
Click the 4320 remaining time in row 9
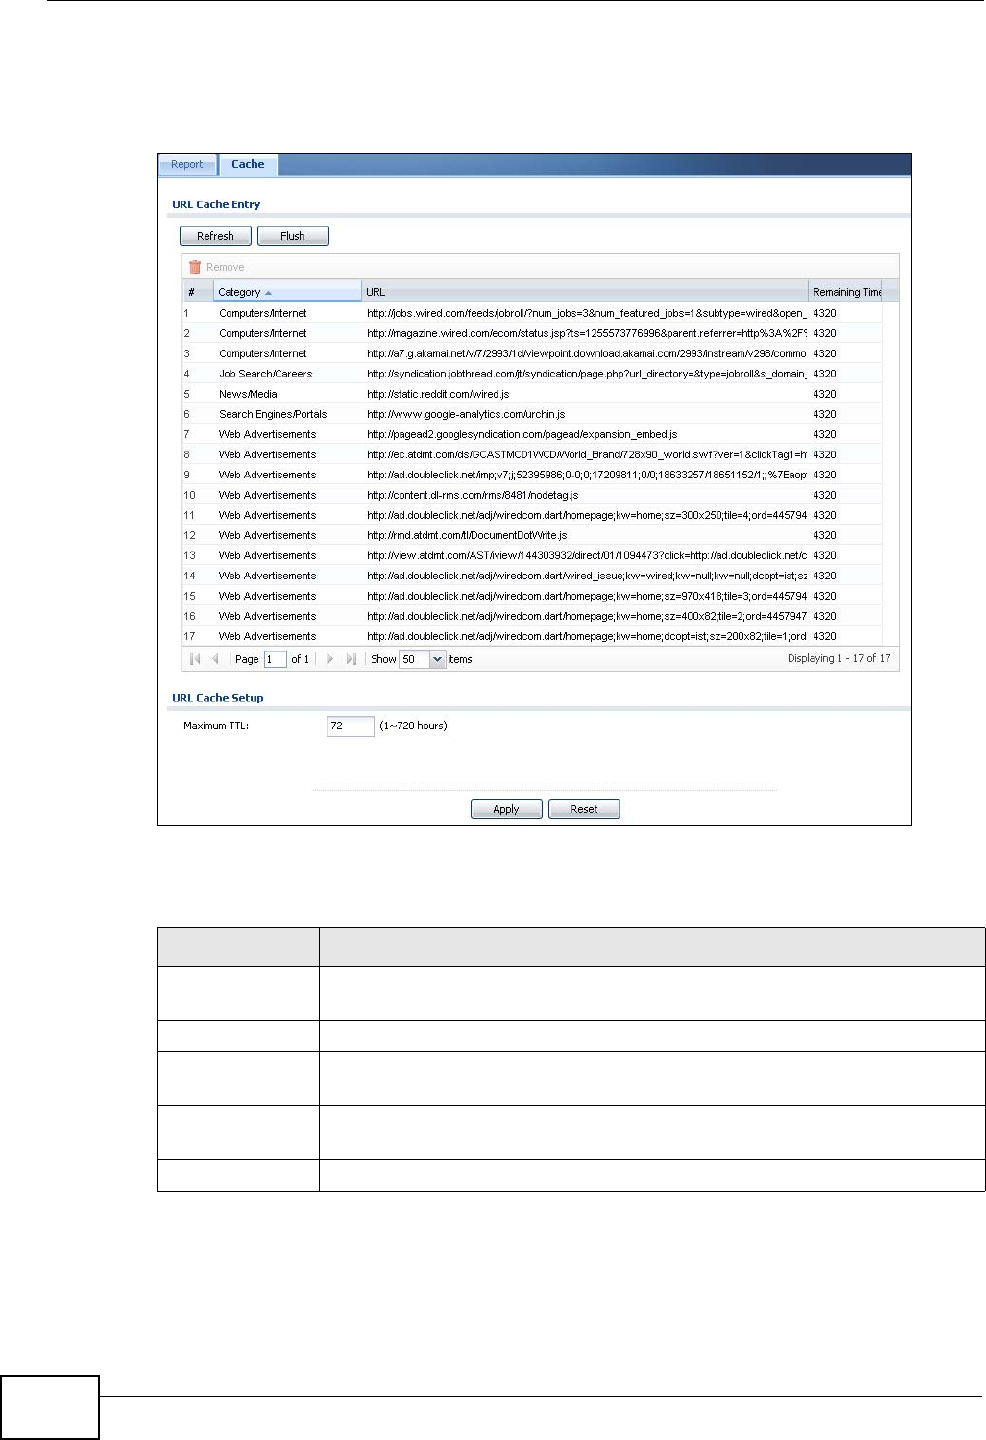point(825,475)
